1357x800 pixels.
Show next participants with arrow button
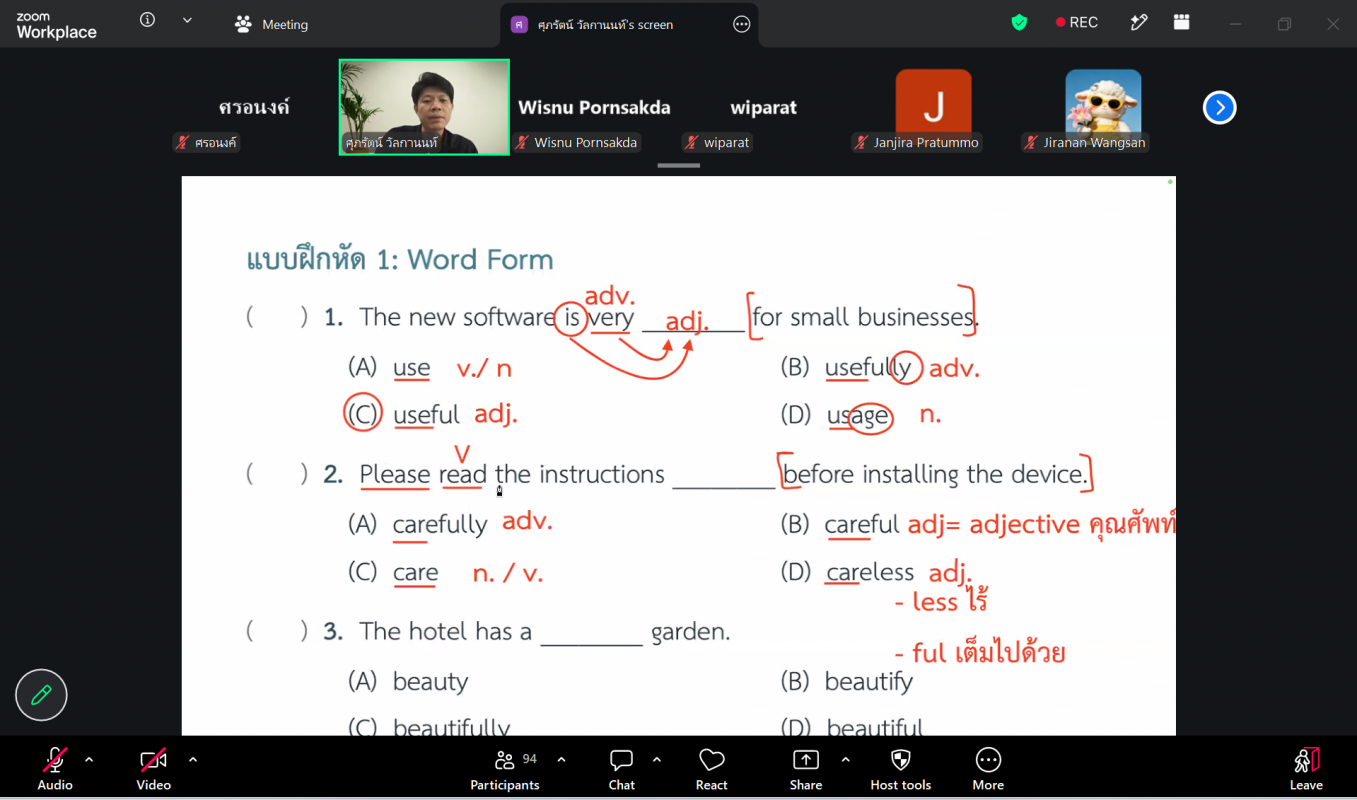pyautogui.click(x=1219, y=107)
